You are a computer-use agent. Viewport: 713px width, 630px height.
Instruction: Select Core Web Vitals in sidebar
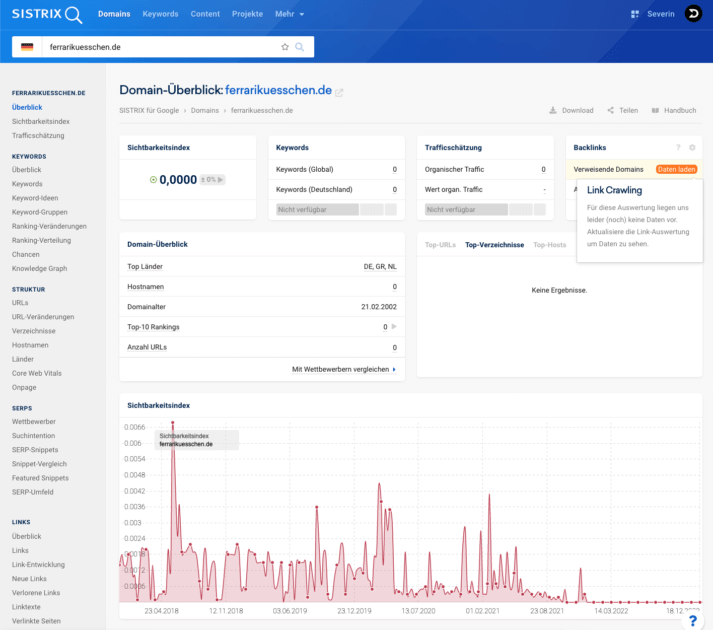pyautogui.click(x=36, y=373)
